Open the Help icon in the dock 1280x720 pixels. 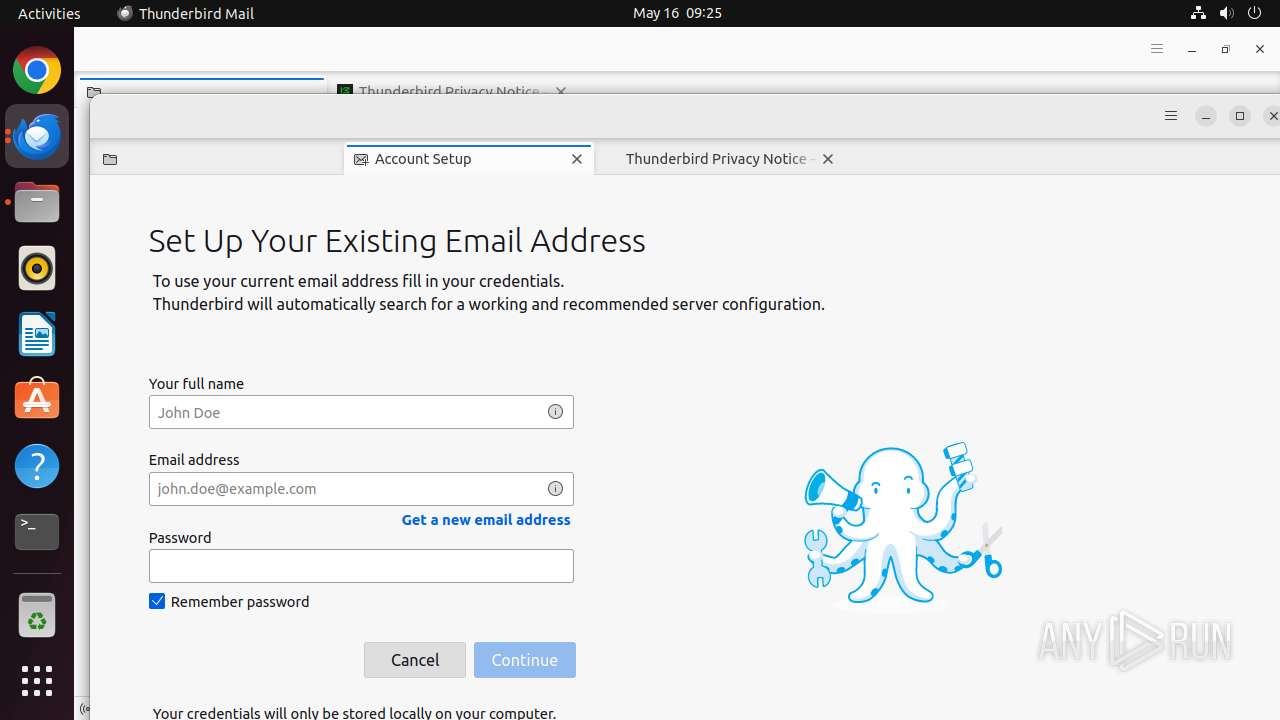[x=37, y=466]
